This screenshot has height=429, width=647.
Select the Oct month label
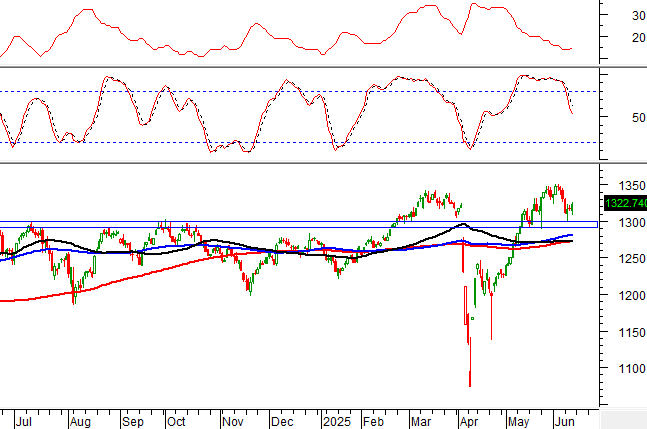pos(176,422)
